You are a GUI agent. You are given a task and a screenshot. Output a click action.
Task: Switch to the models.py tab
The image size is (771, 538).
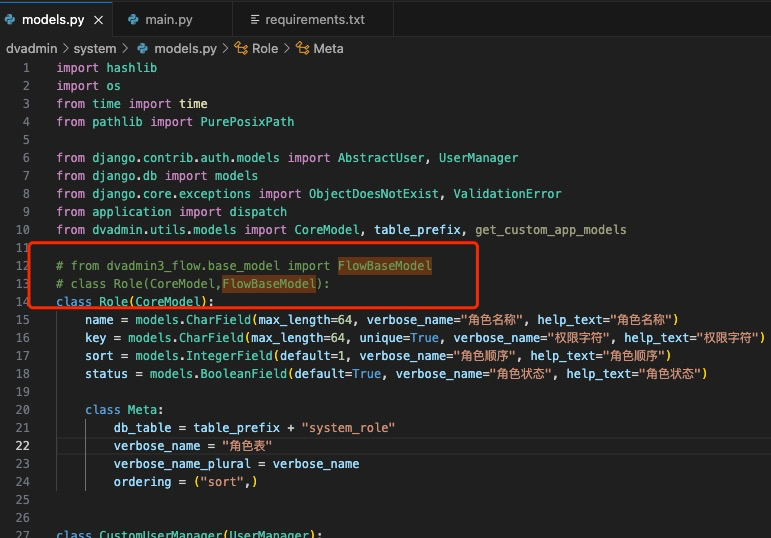53,20
